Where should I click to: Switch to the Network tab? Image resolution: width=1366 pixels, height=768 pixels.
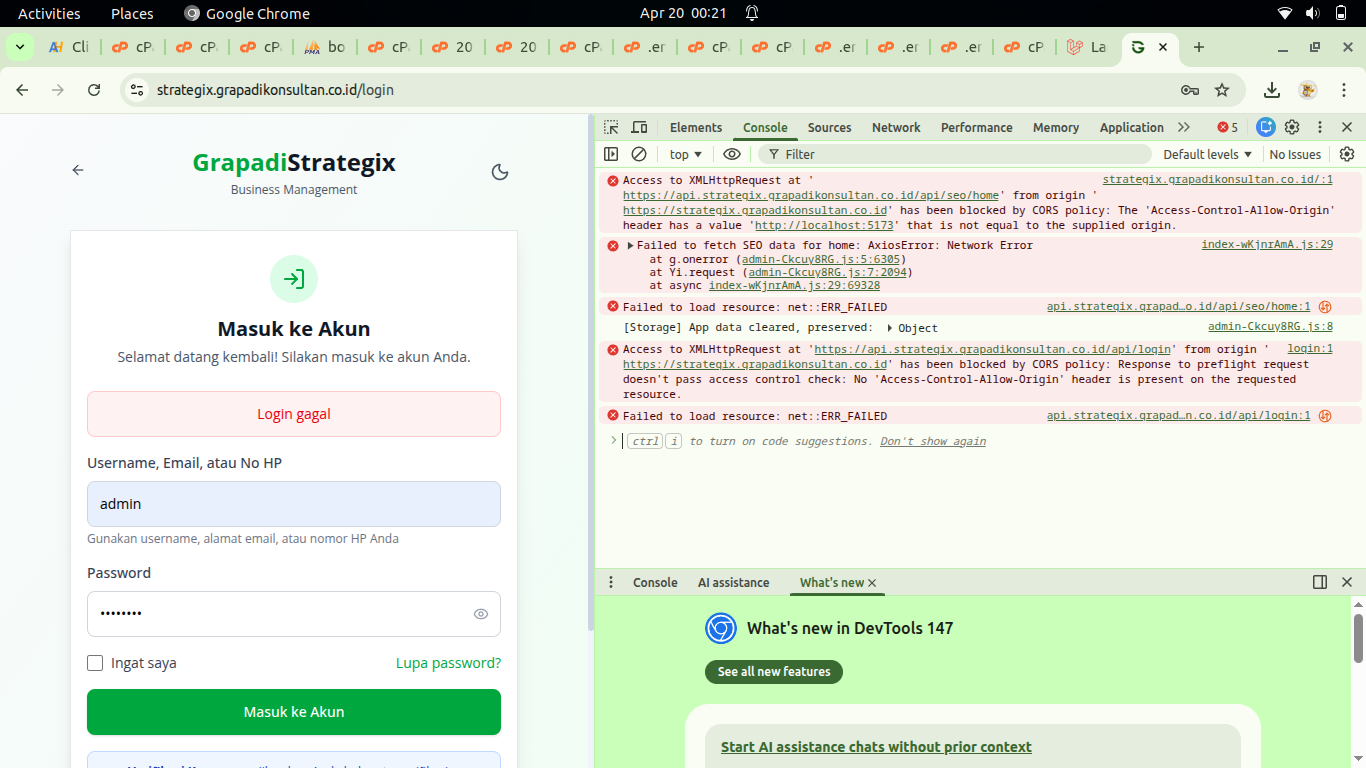click(x=896, y=127)
